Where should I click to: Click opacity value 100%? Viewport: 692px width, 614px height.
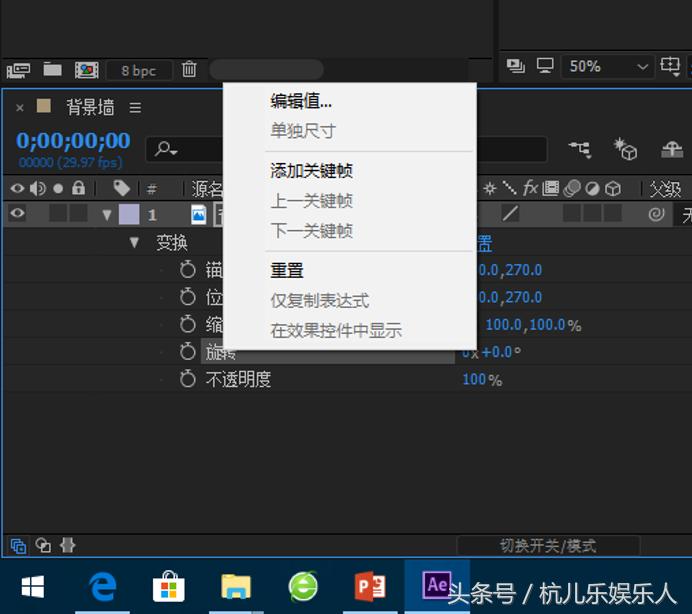[x=482, y=379]
